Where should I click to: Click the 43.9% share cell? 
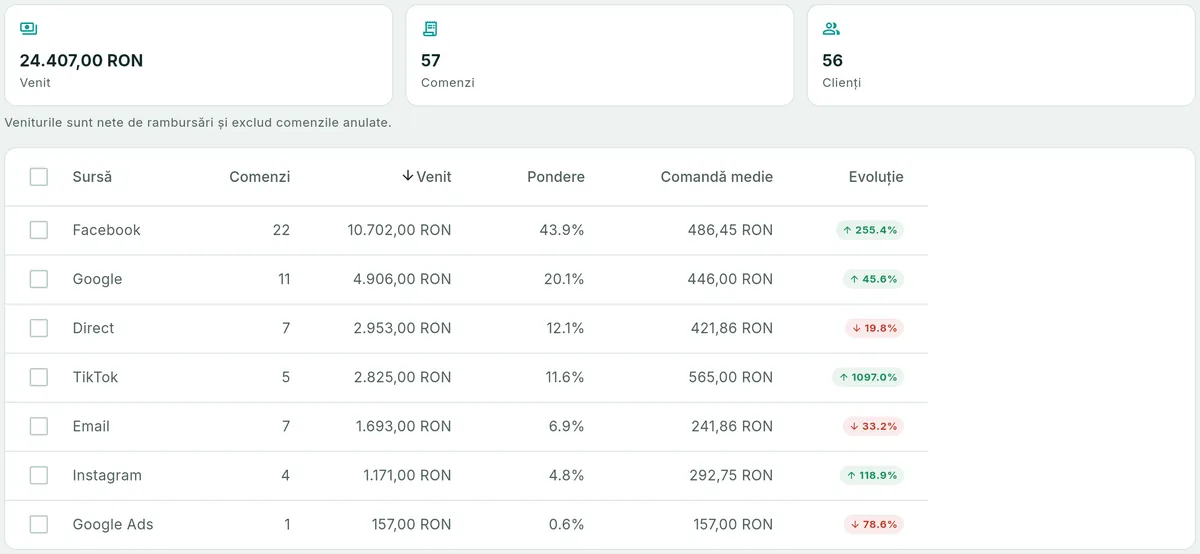562,230
